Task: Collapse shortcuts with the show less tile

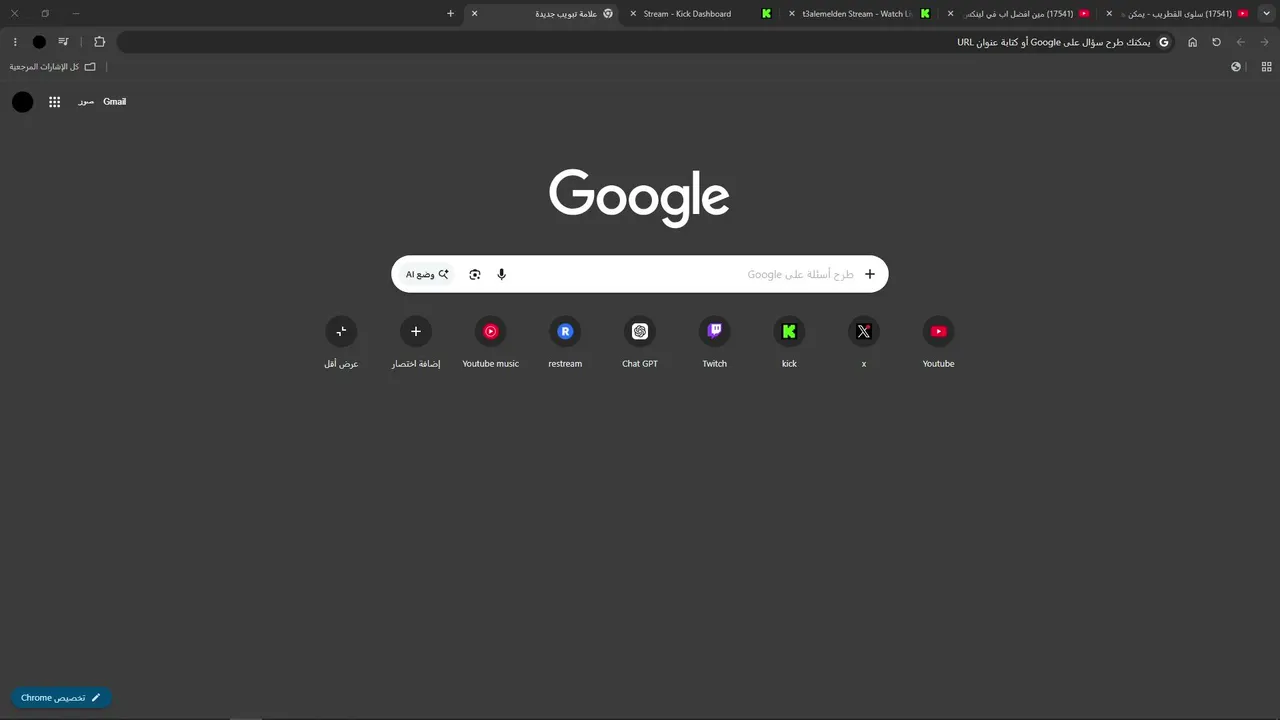Action: pos(341,343)
